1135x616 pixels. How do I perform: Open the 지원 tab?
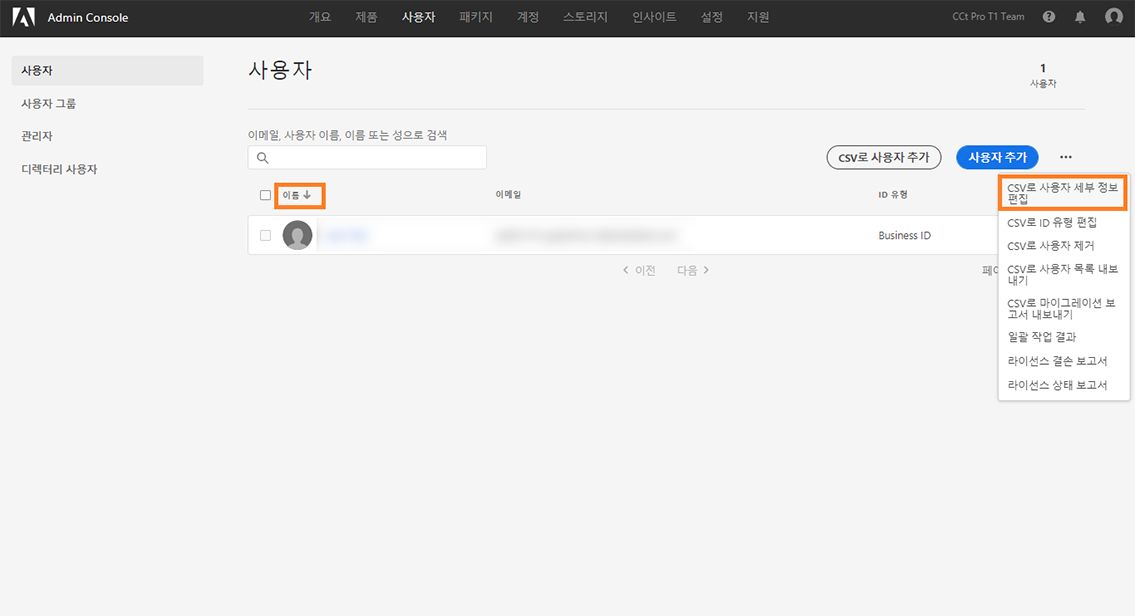tap(758, 17)
